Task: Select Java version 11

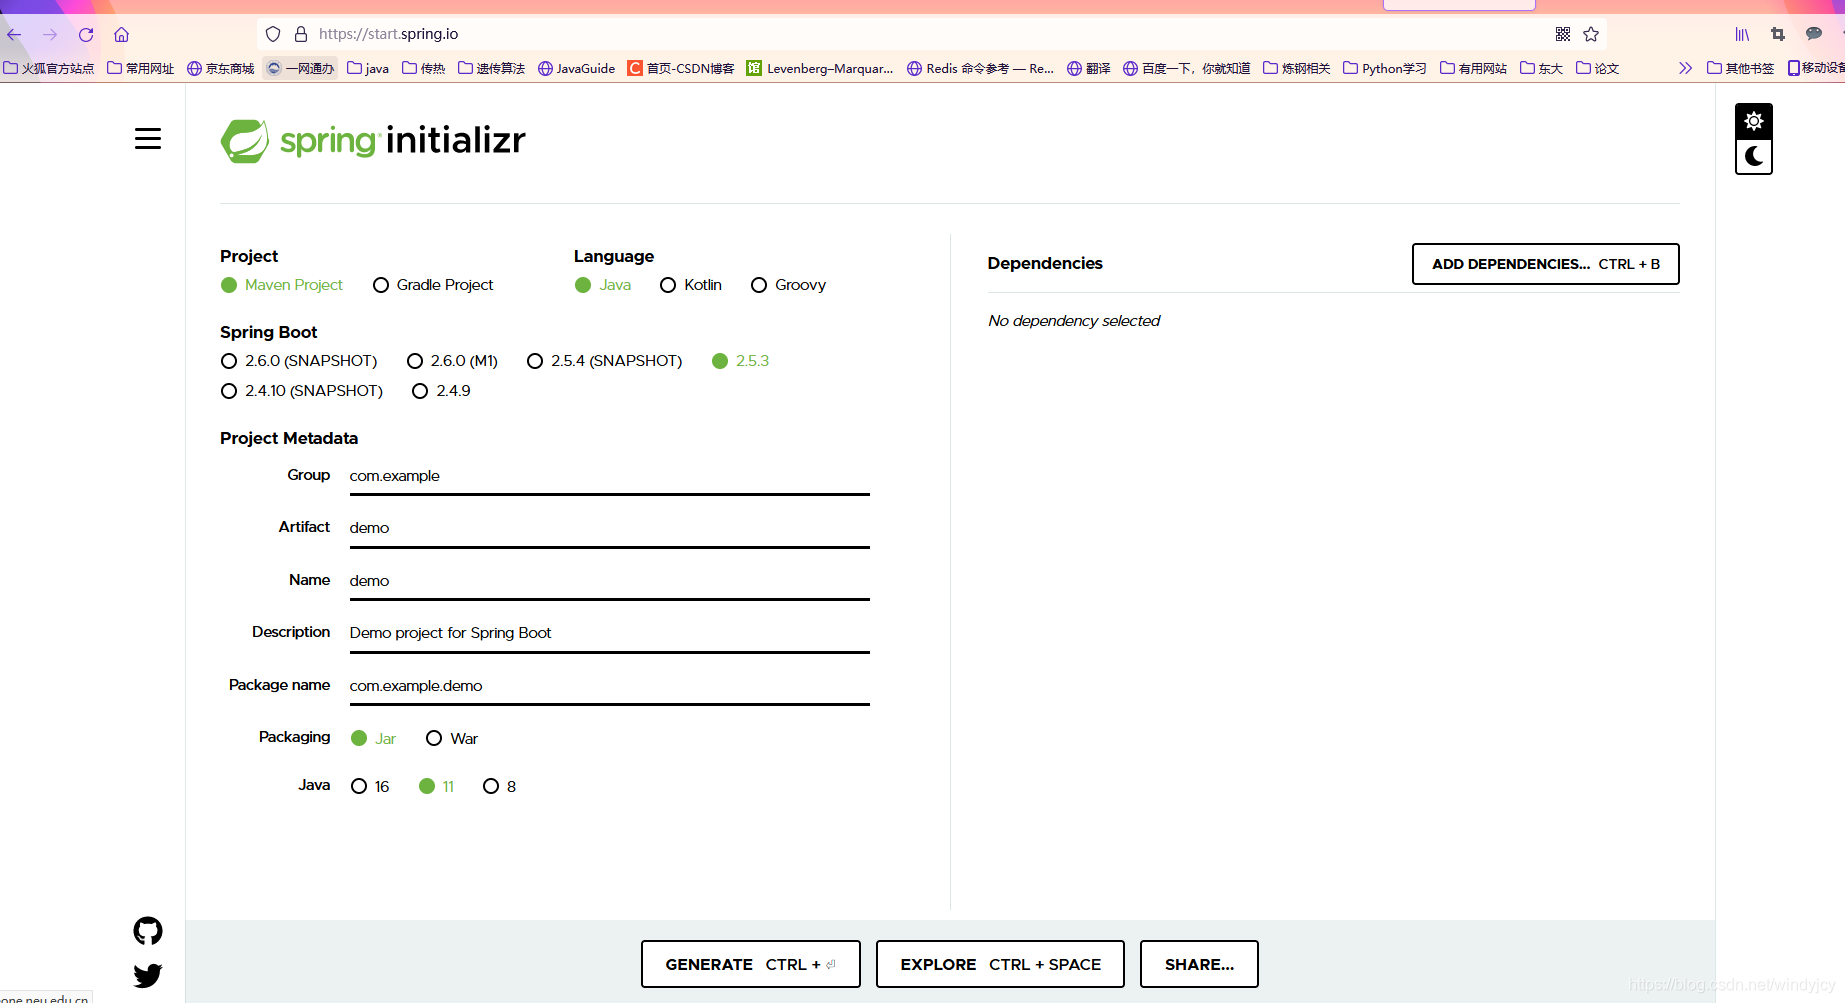Action: point(436,786)
